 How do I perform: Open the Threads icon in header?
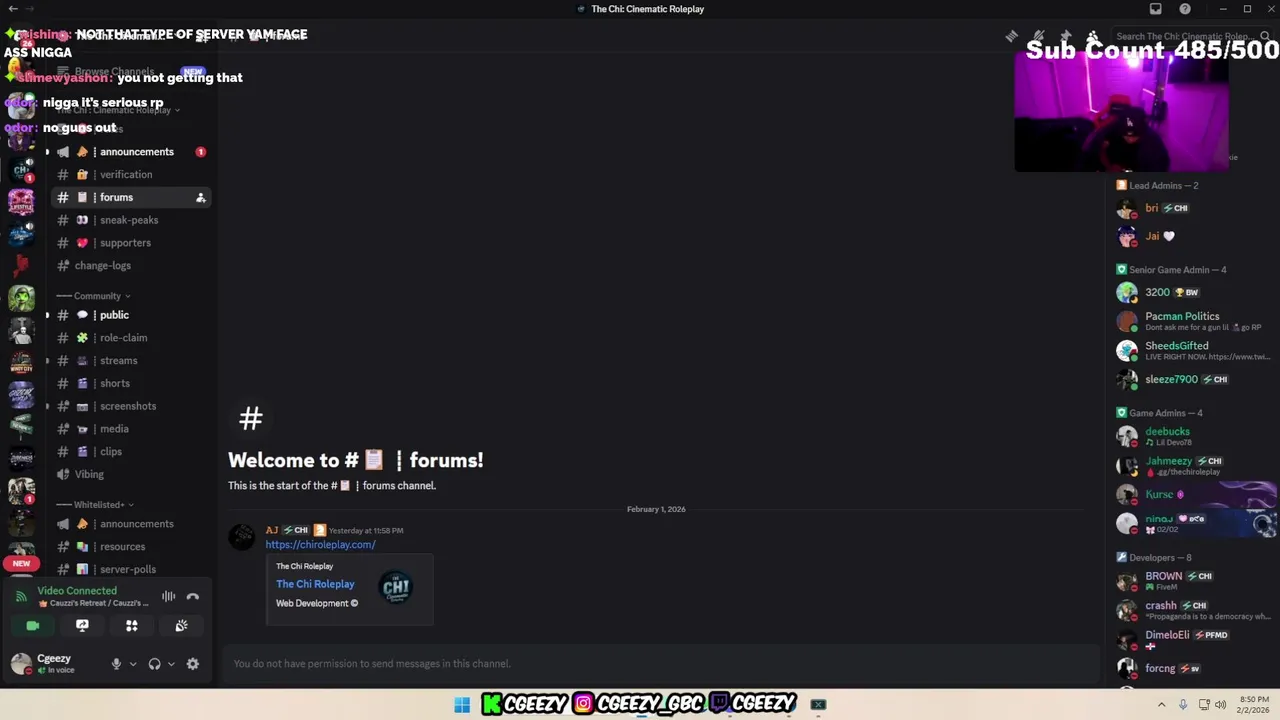click(x=1012, y=37)
